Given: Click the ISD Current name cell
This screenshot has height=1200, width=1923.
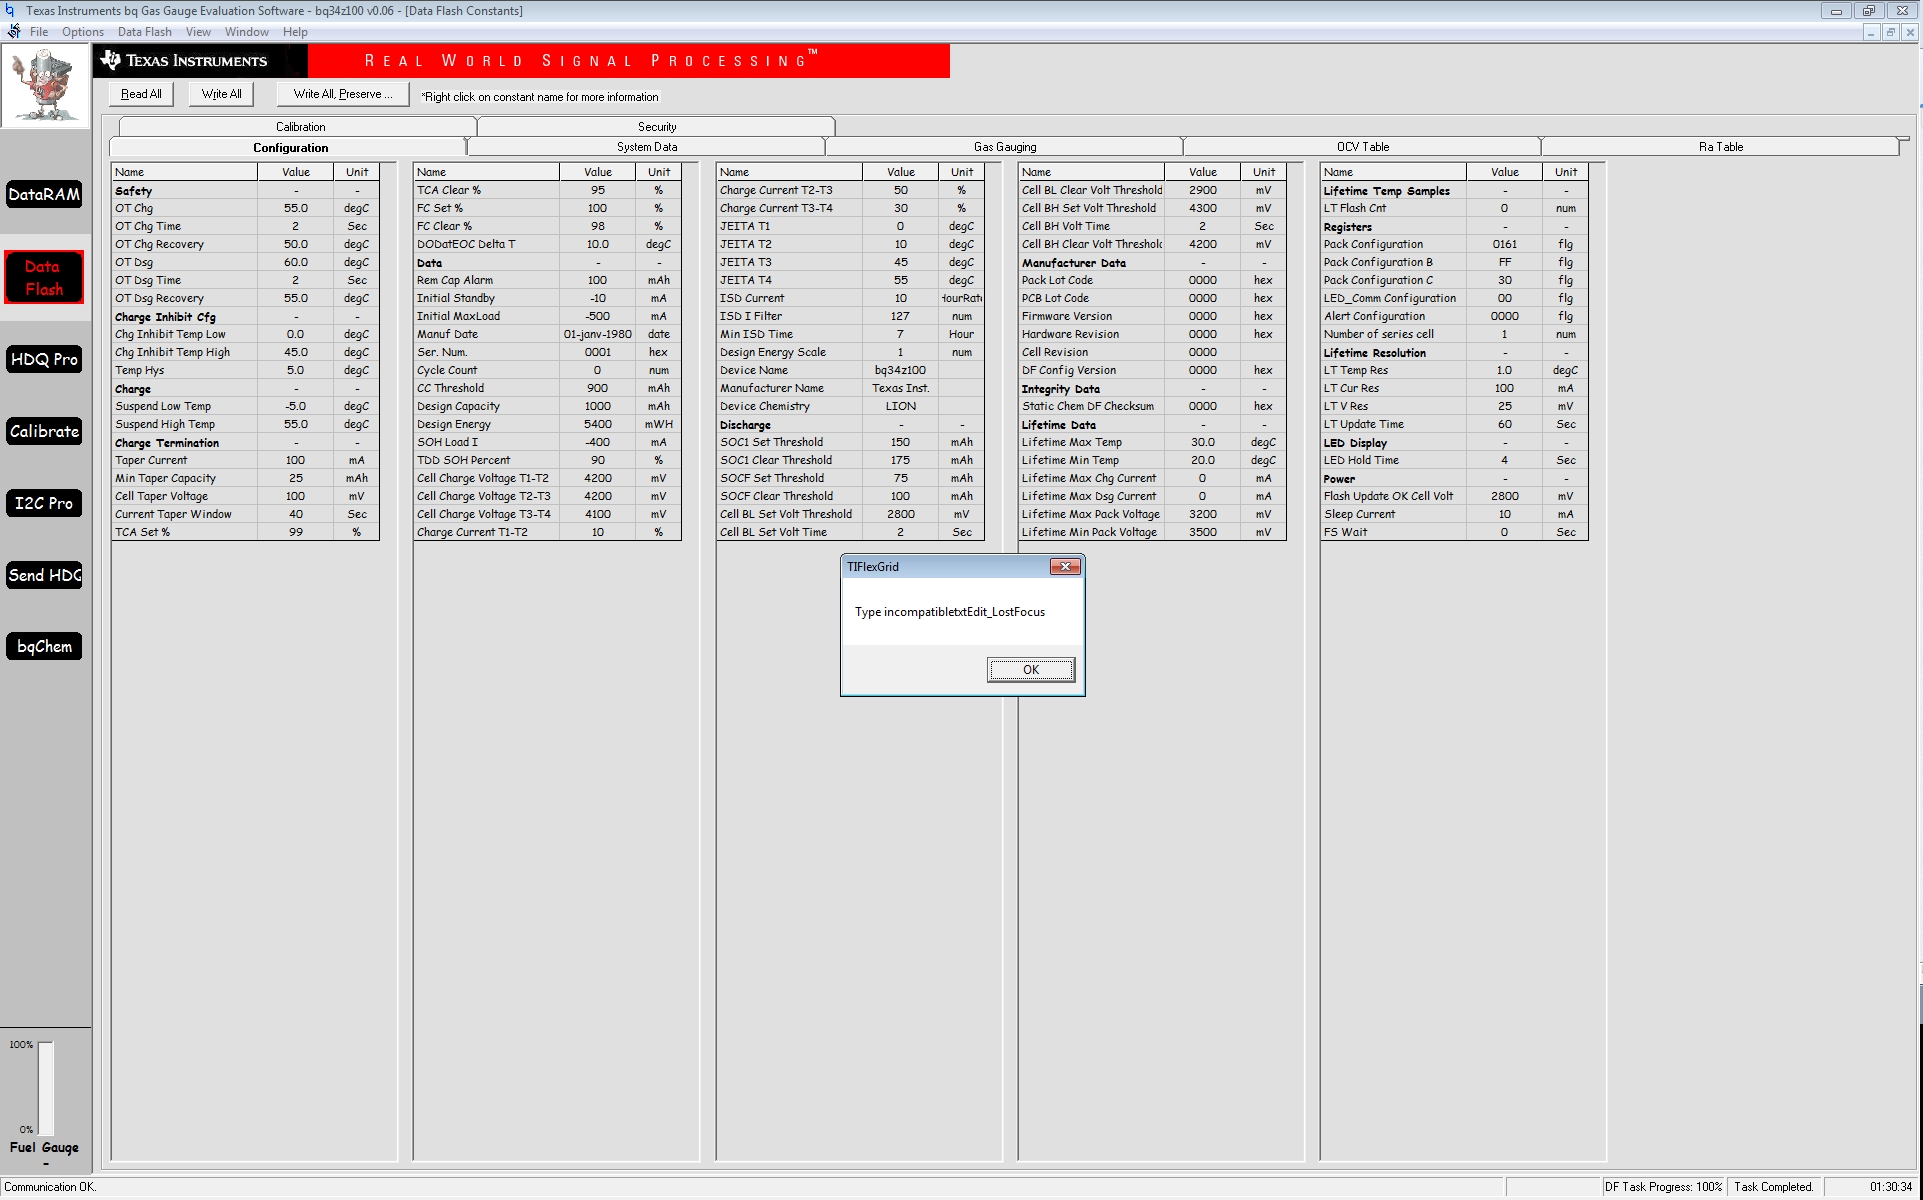Looking at the screenshot, I should click(x=789, y=298).
